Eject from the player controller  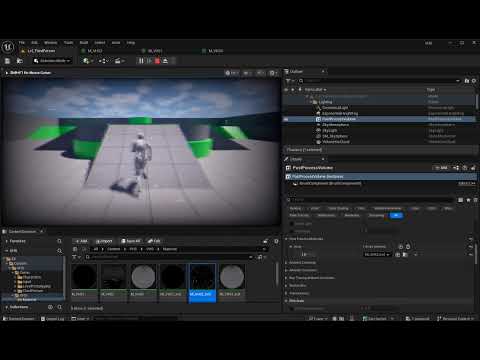pos(165,61)
